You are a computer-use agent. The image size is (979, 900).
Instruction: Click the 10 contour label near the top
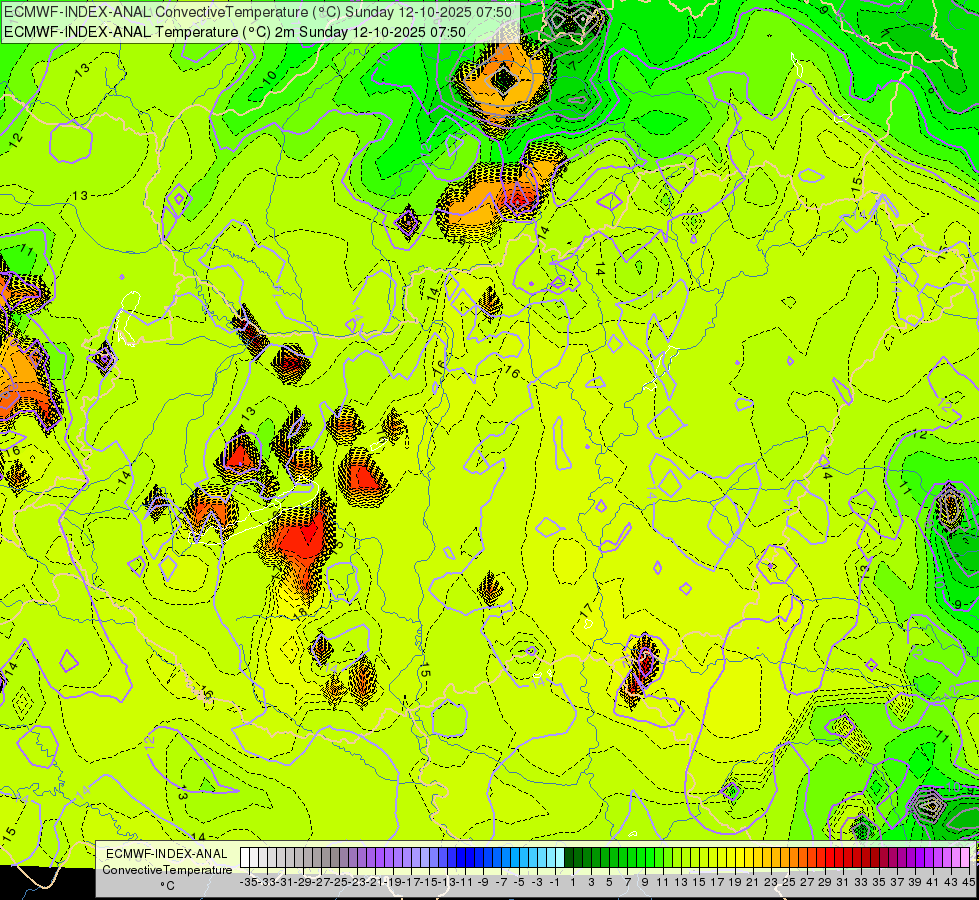click(269, 77)
